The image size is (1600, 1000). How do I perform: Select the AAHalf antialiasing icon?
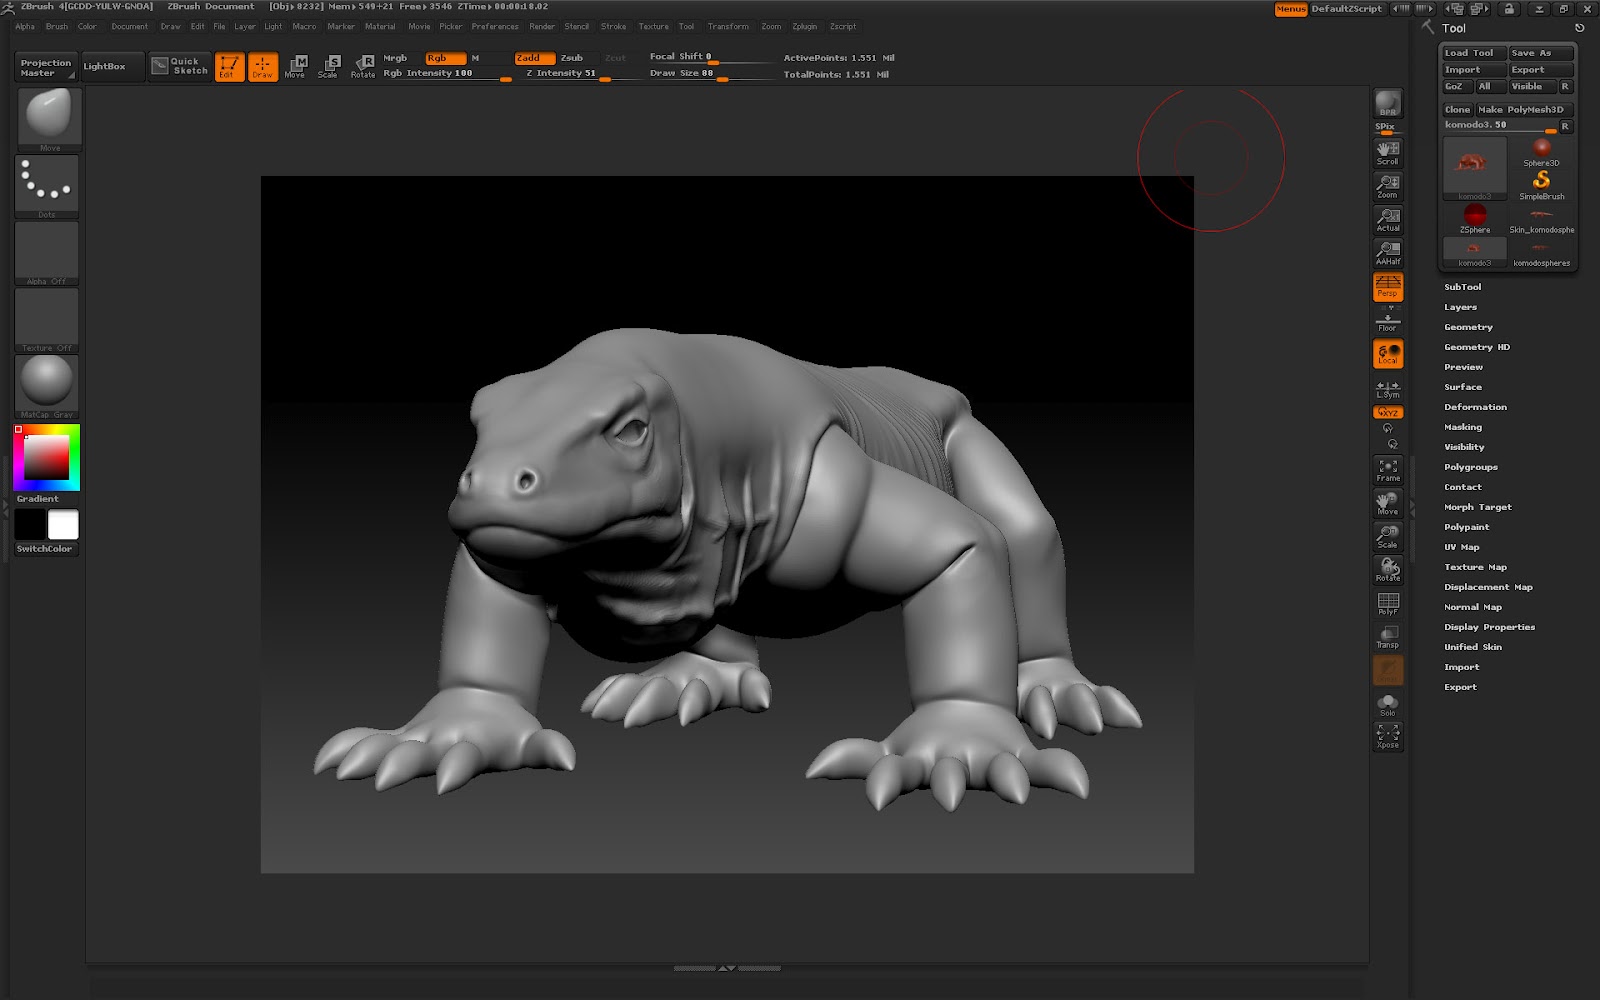pyautogui.click(x=1387, y=252)
